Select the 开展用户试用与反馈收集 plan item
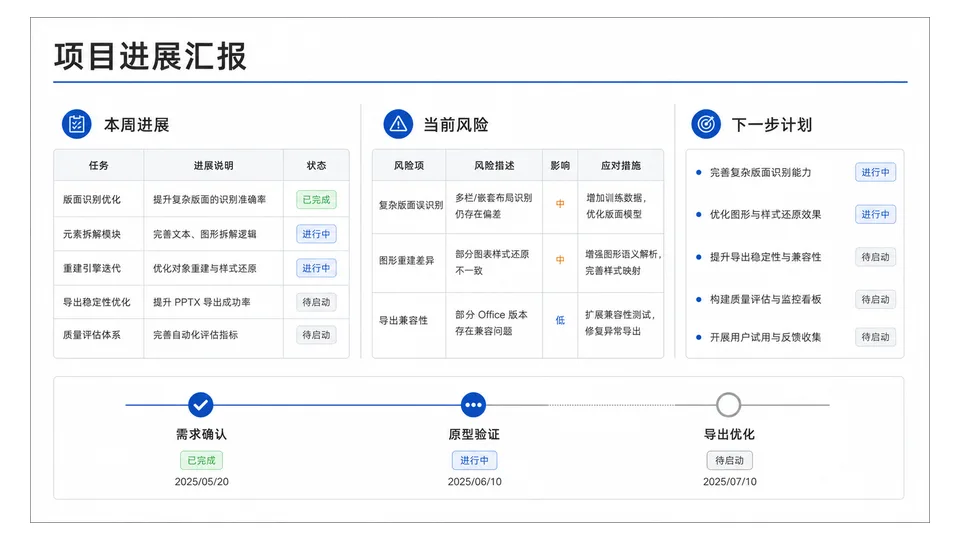Viewport: 960px width, 540px height. tap(765, 337)
